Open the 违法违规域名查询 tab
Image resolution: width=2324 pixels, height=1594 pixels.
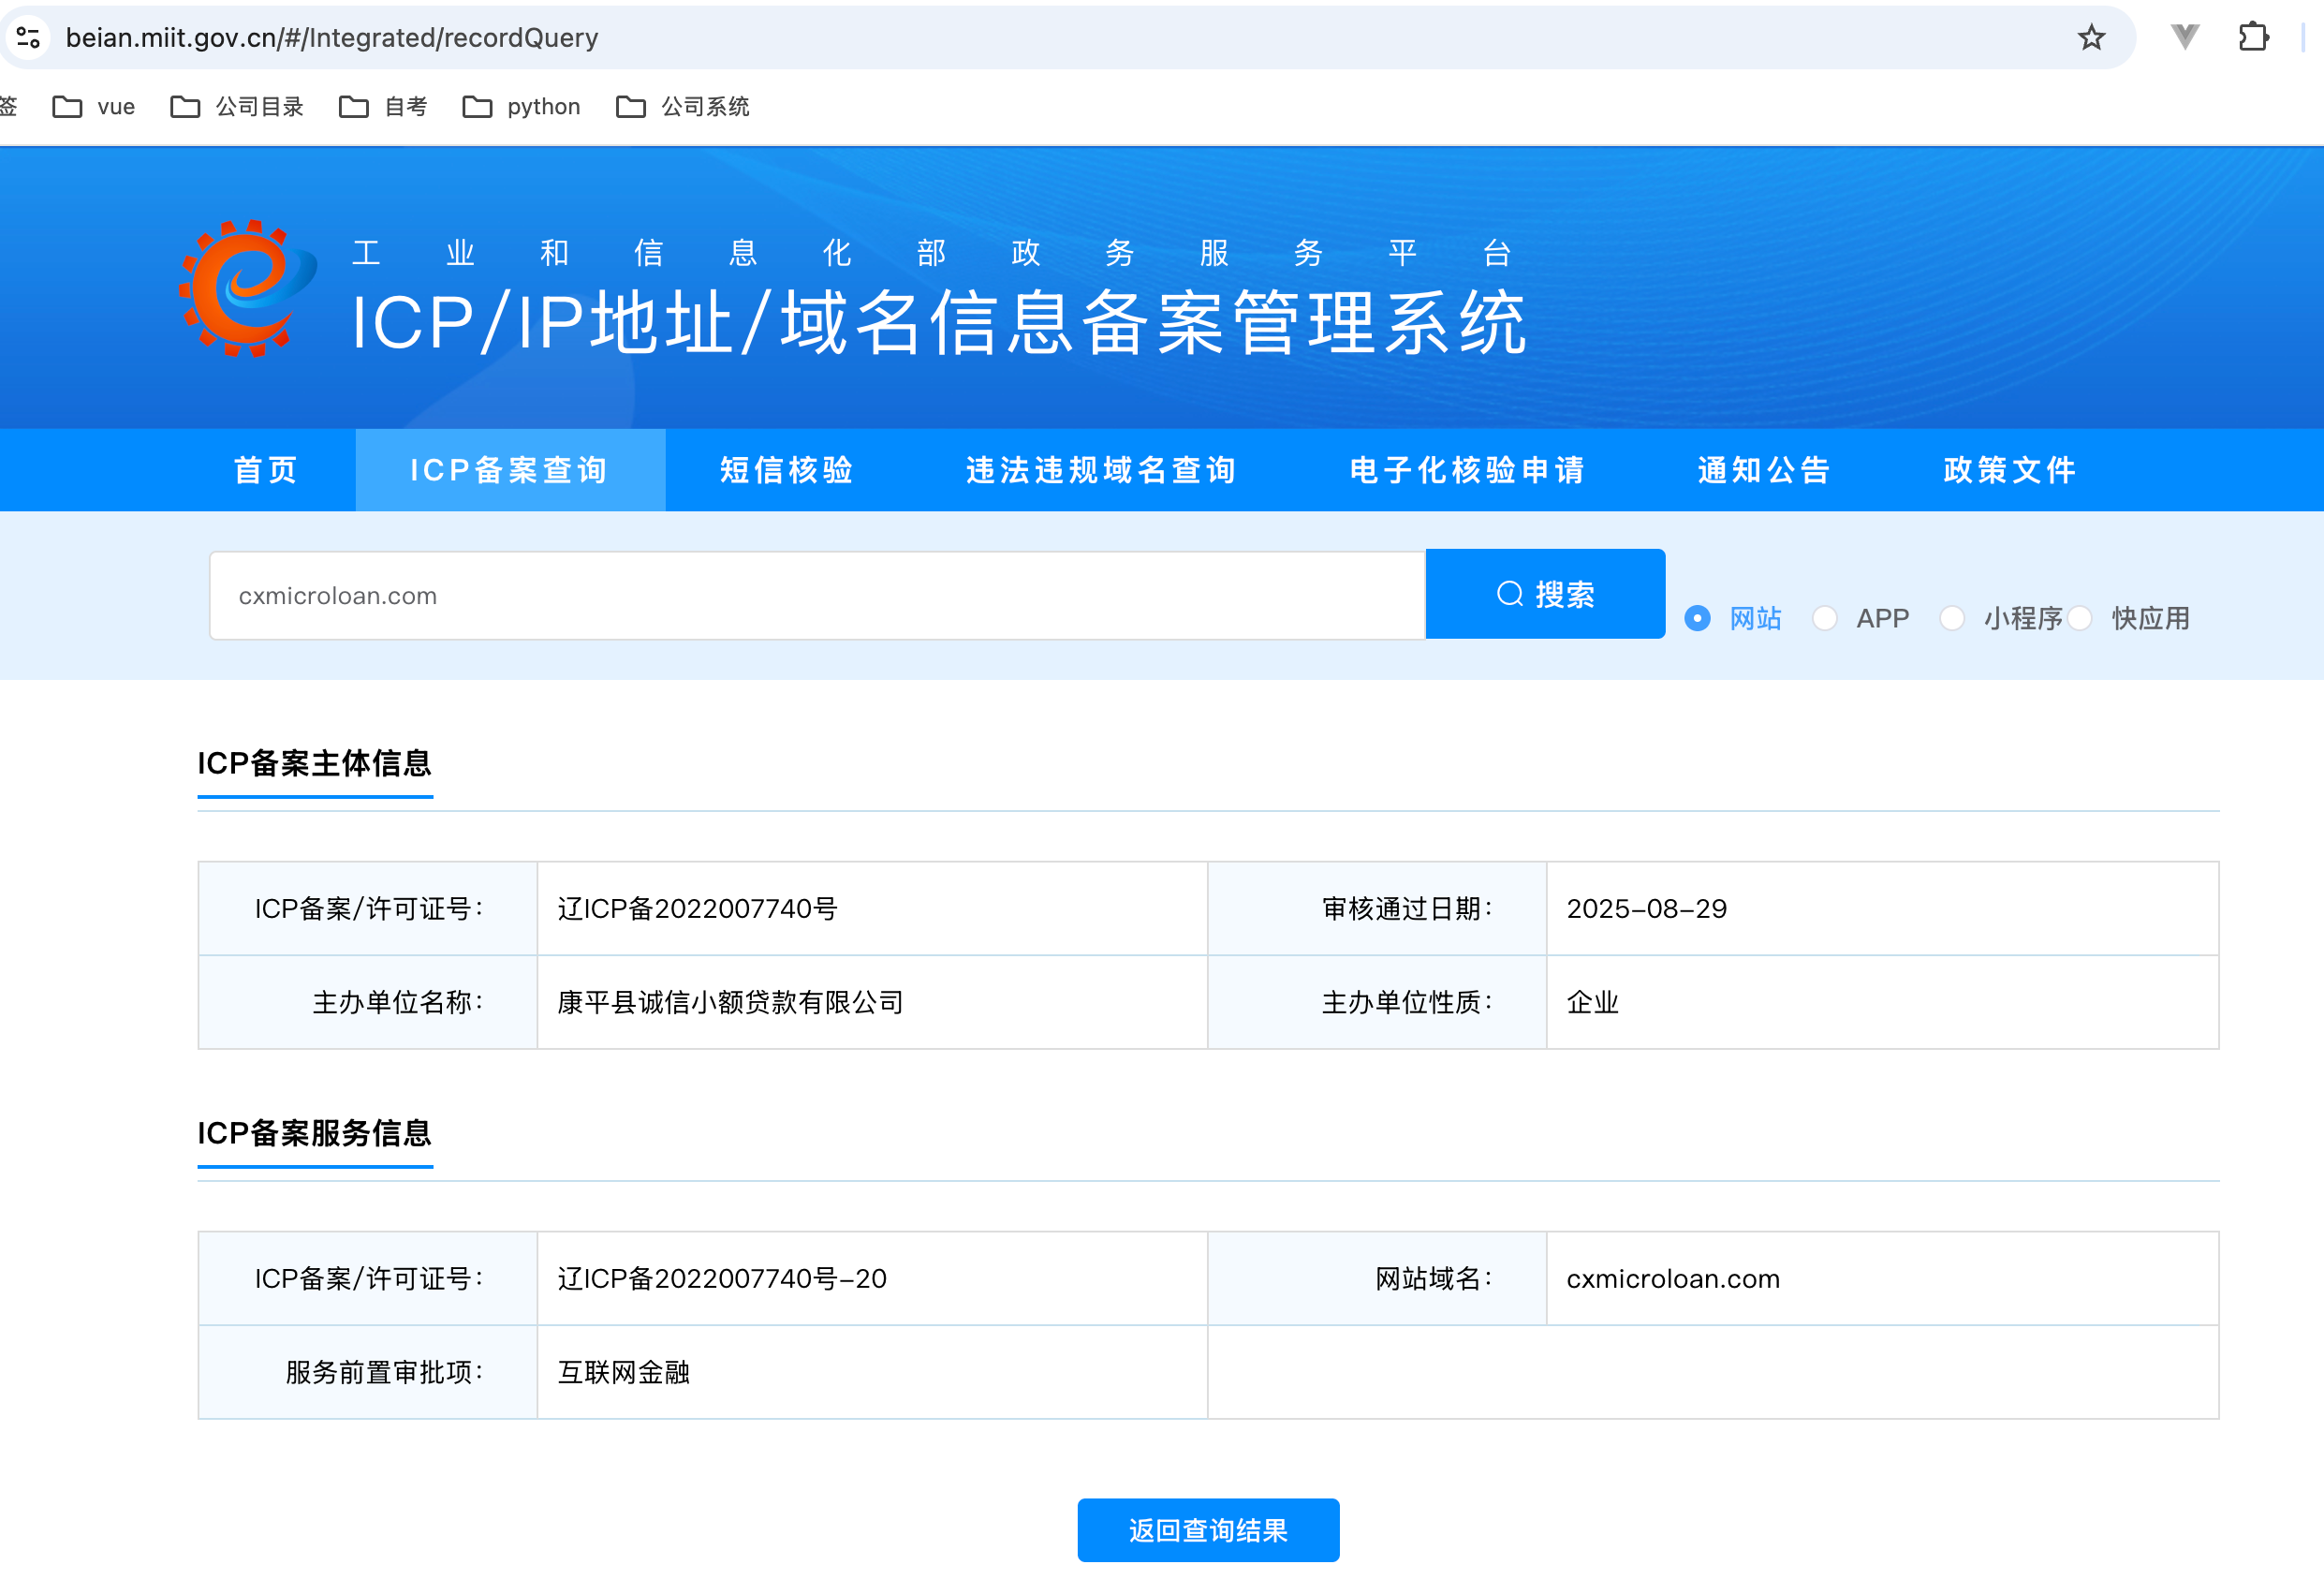point(1101,470)
